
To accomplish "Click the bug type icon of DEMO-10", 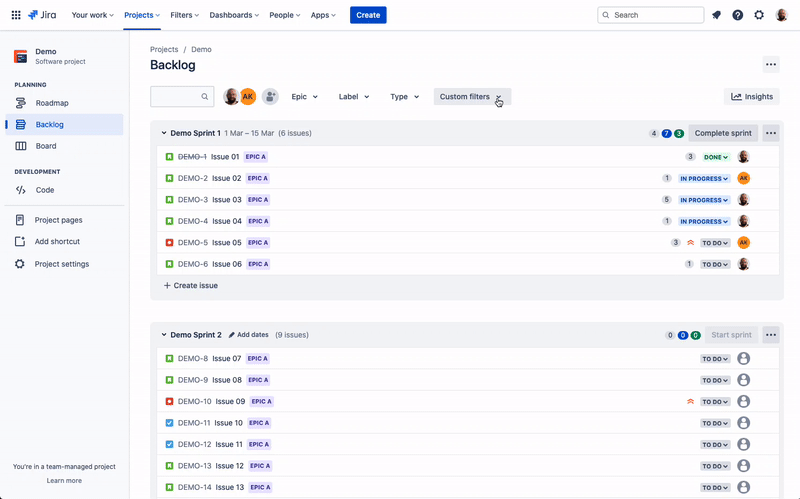I will click(169, 402).
